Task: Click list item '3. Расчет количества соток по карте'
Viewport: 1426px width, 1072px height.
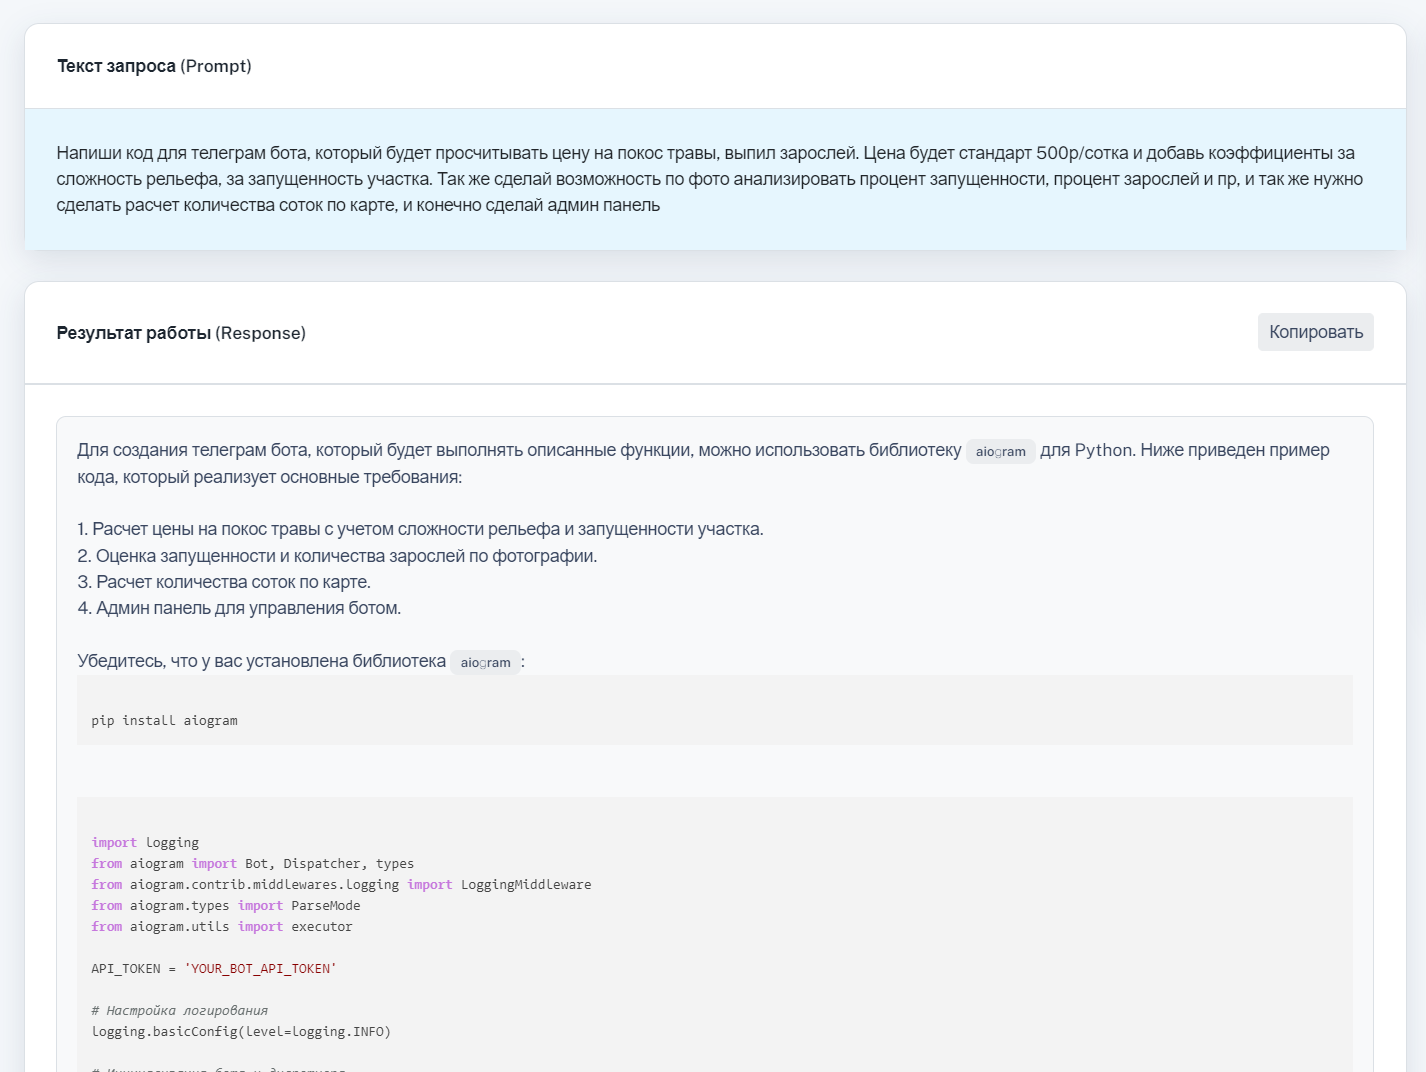Action: click(x=224, y=582)
